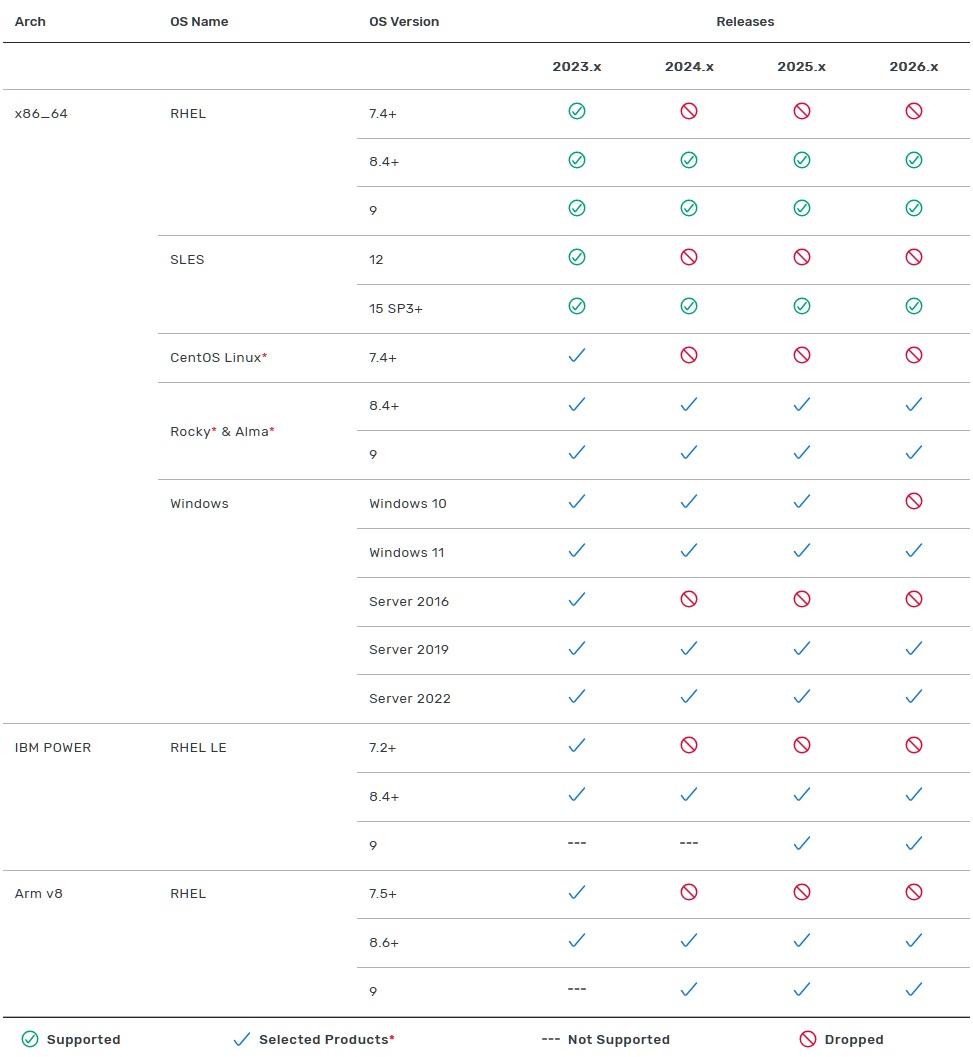Image resolution: width=973 pixels, height=1057 pixels.
Task: Click the not supported dashes for IBM POWER RHEL 9 2023.x
Action: click(576, 843)
